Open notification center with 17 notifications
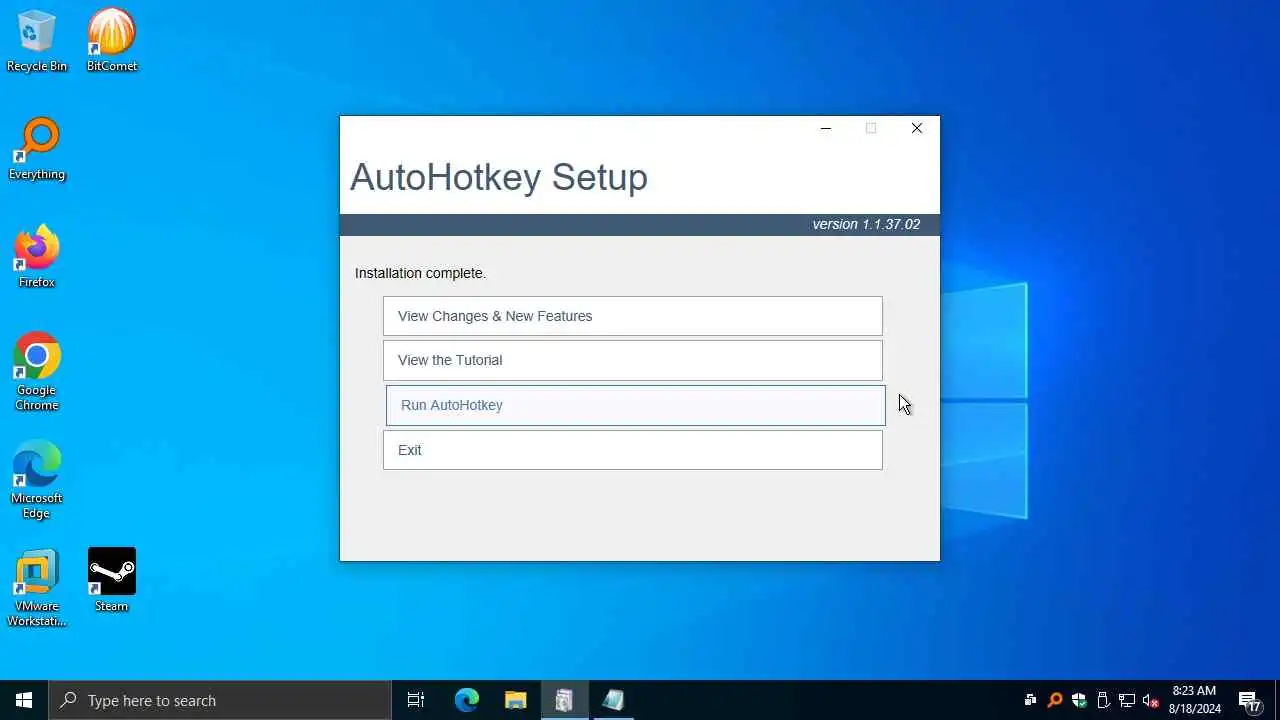Viewport: 1280px width, 720px height. pyautogui.click(x=1250, y=700)
